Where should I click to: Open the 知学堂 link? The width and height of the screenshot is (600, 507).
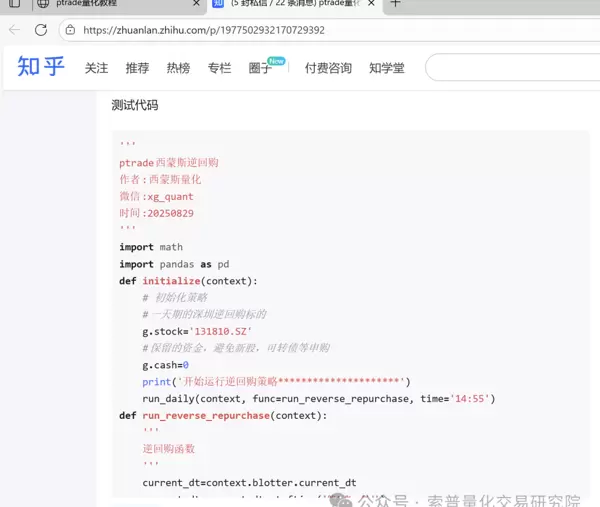(x=387, y=68)
